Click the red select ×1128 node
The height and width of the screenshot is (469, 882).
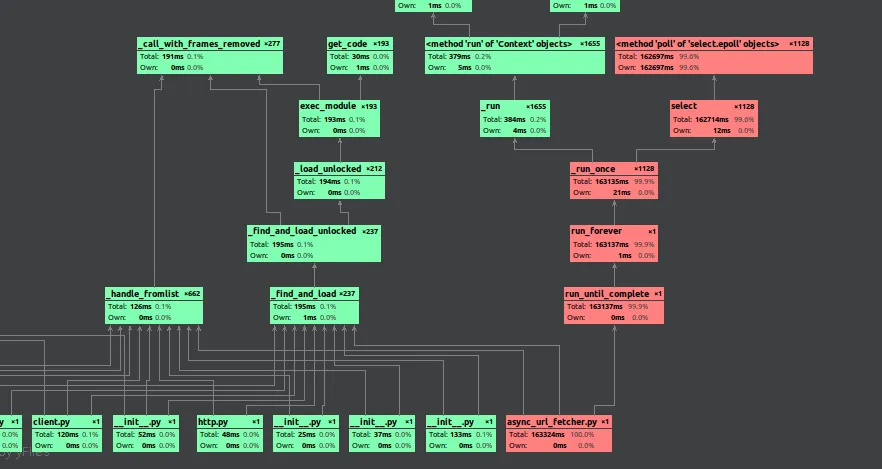[x=714, y=118]
